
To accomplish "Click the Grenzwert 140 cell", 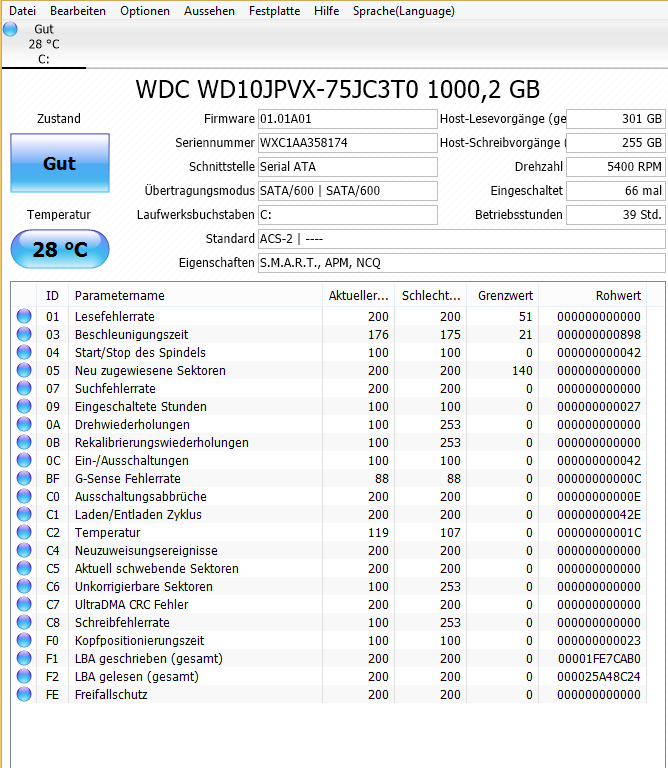I will pyautogui.click(x=522, y=370).
